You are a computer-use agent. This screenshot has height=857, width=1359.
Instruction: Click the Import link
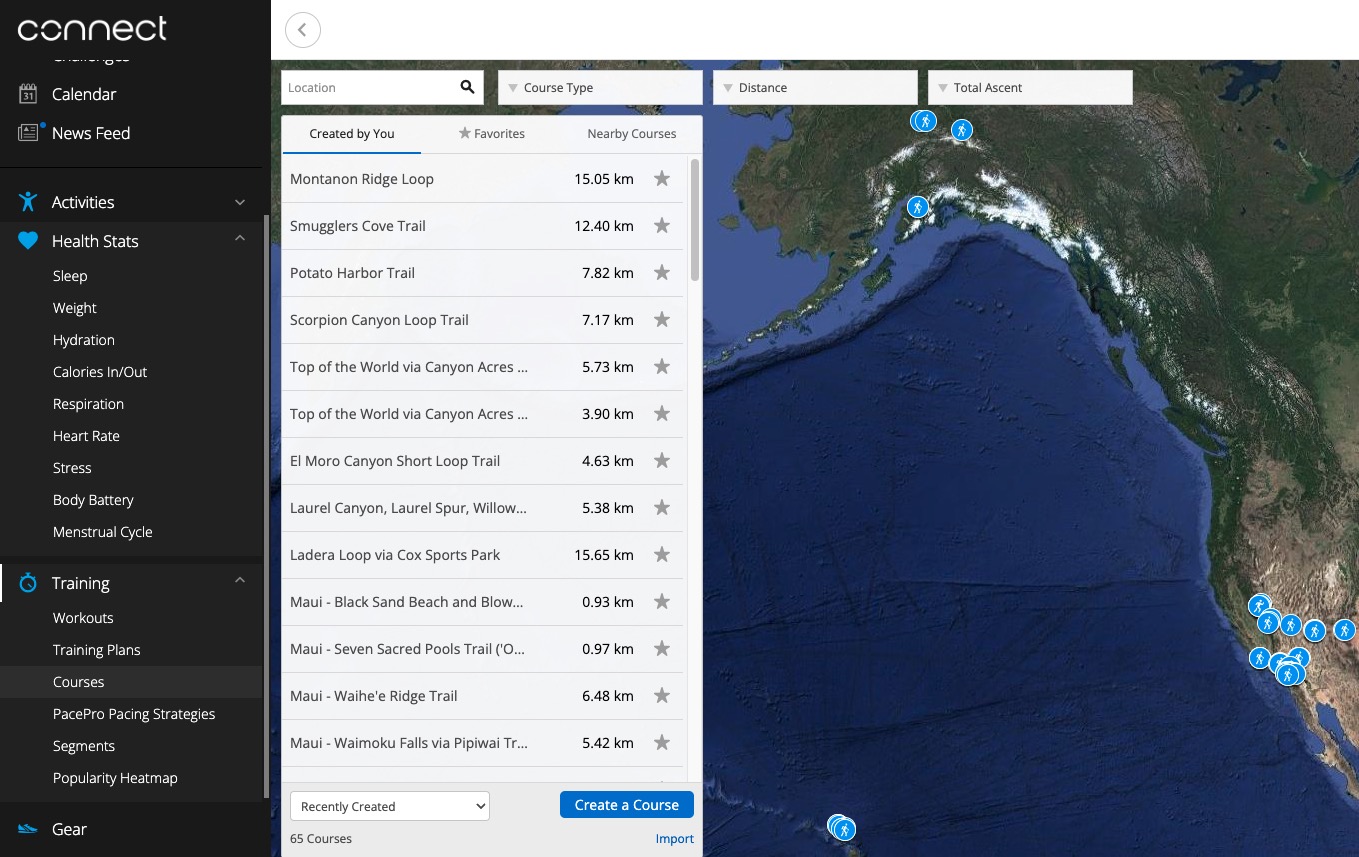tap(674, 839)
